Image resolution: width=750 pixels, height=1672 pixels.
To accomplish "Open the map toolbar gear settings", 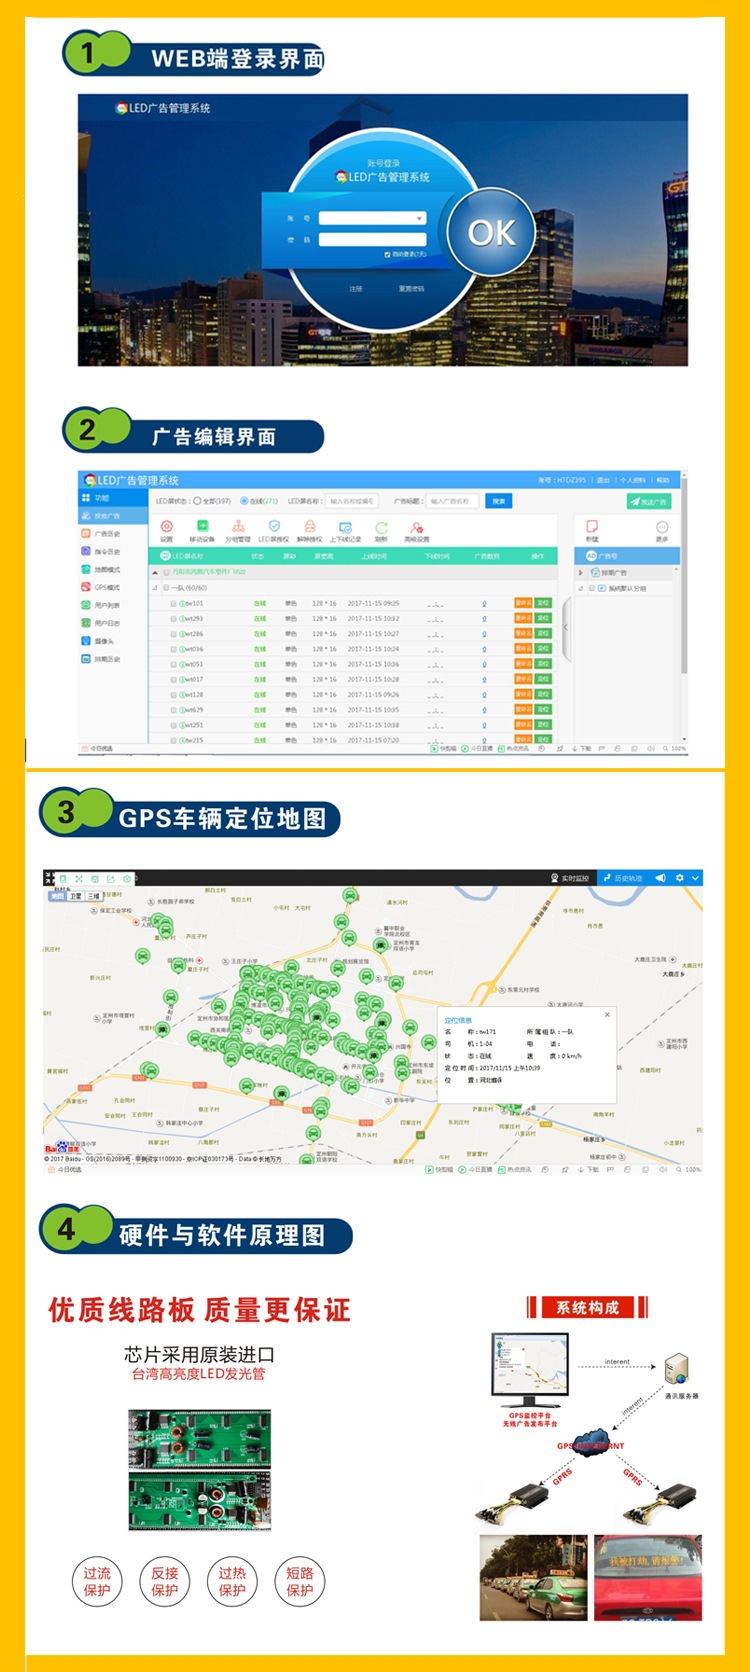I will [x=680, y=878].
